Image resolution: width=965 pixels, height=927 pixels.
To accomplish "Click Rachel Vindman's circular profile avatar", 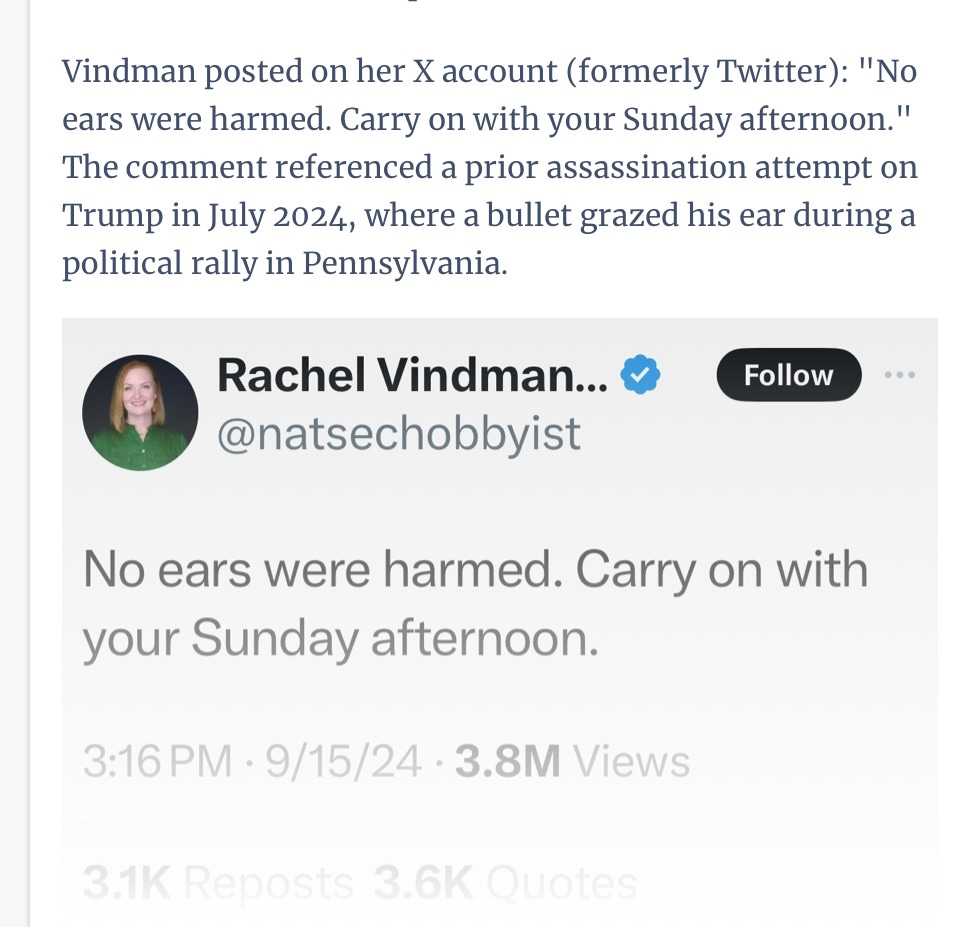I will (140, 411).
